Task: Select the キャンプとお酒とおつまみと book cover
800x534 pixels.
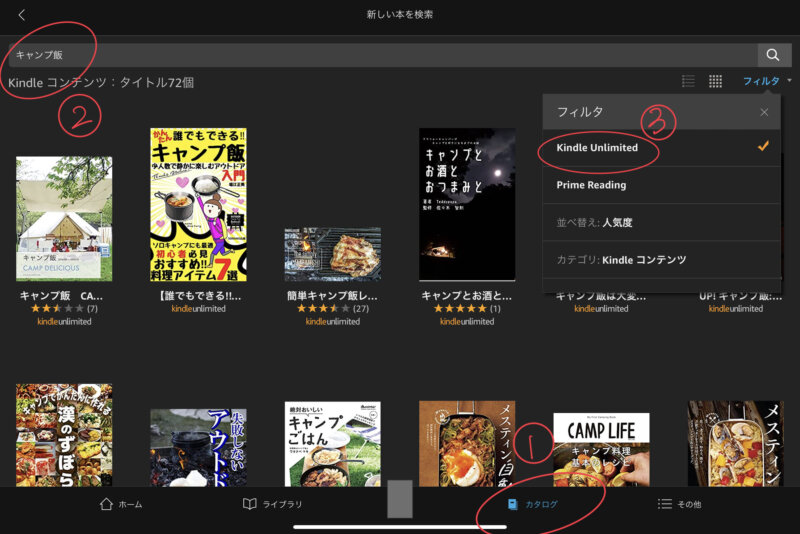Action: coord(467,204)
